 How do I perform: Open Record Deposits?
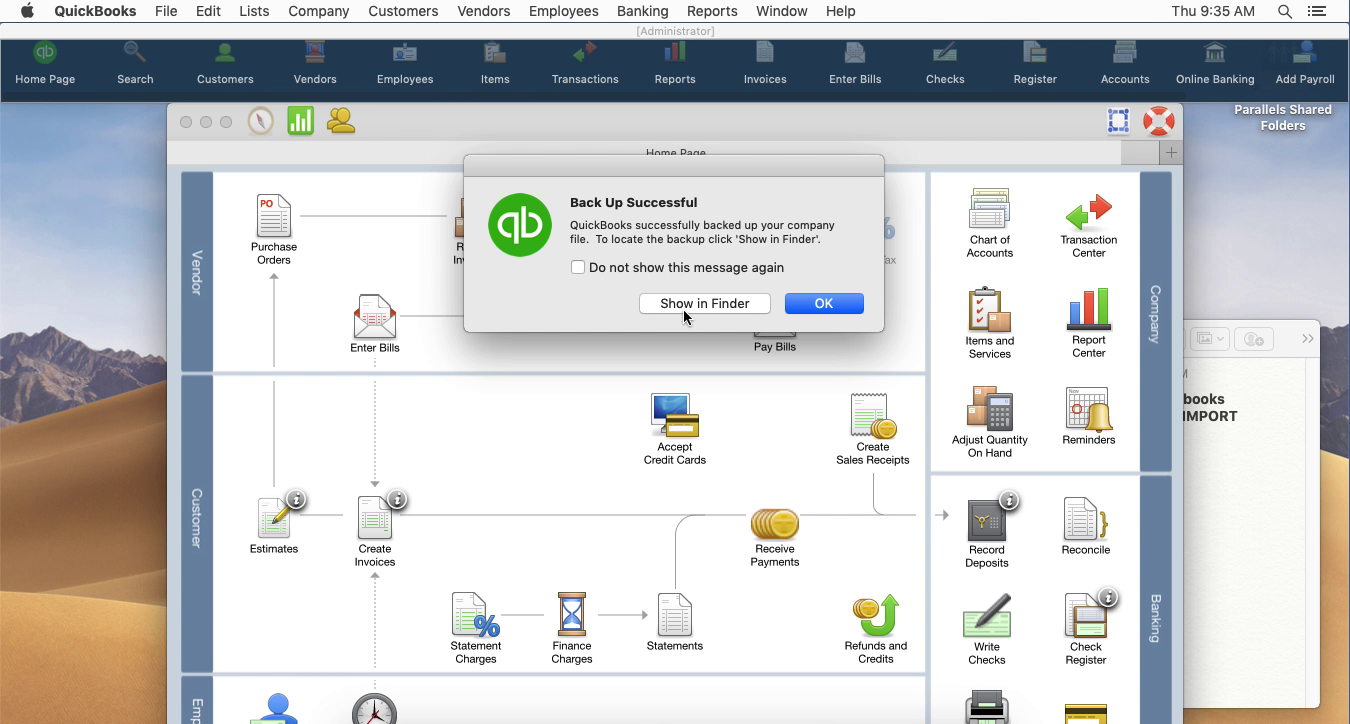click(x=987, y=532)
